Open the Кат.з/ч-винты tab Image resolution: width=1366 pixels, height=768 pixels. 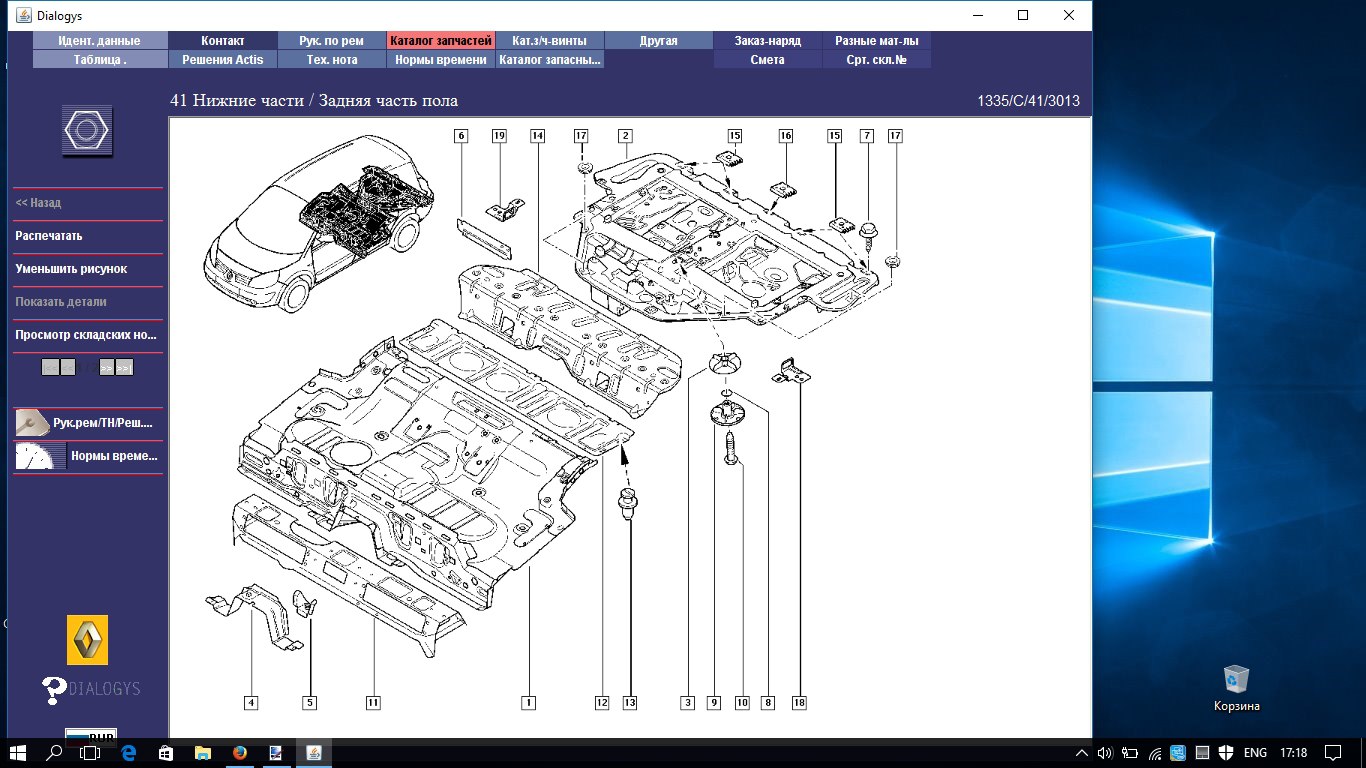pyautogui.click(x=550, y=41)
